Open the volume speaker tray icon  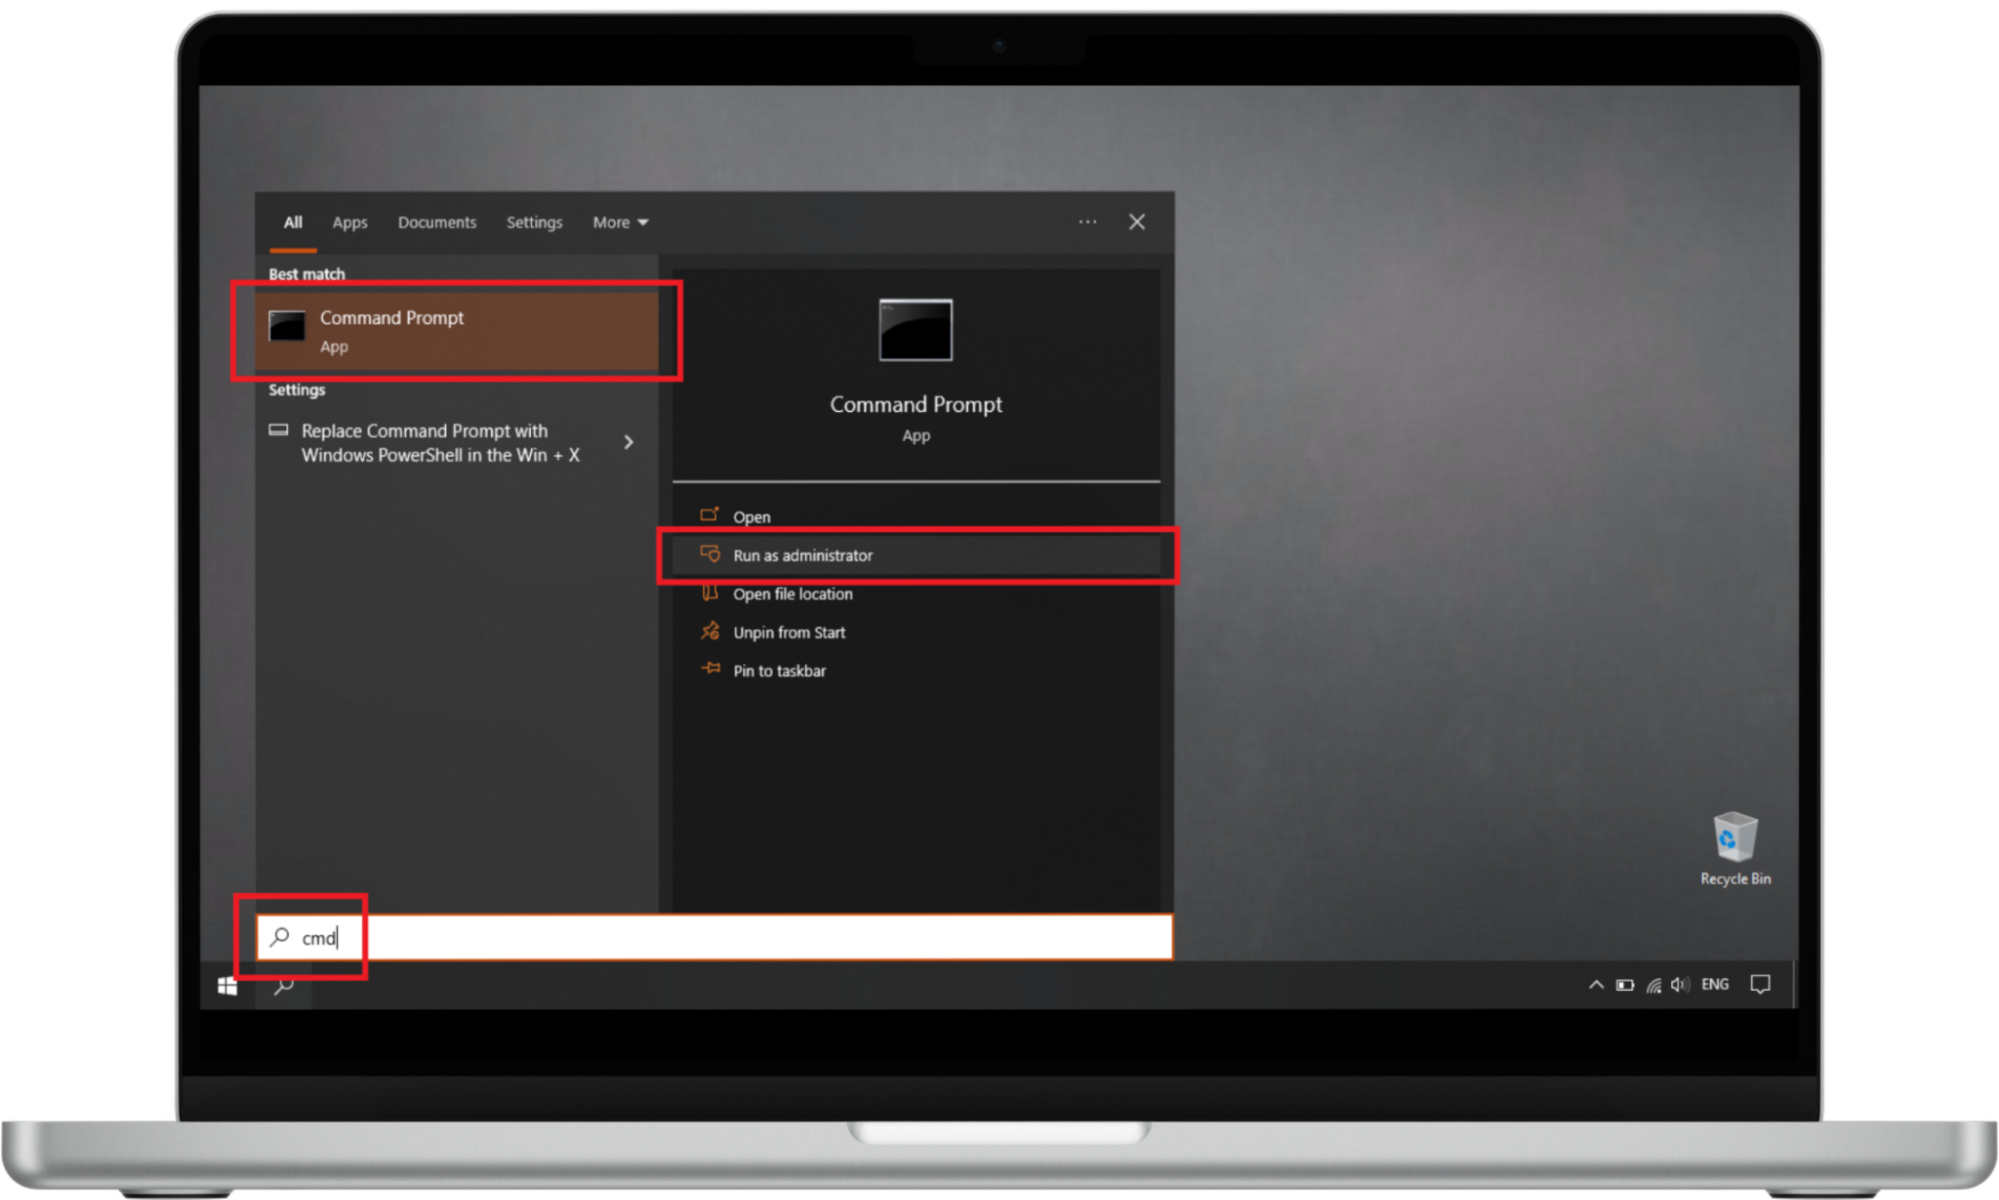[x=1680, y=985]
